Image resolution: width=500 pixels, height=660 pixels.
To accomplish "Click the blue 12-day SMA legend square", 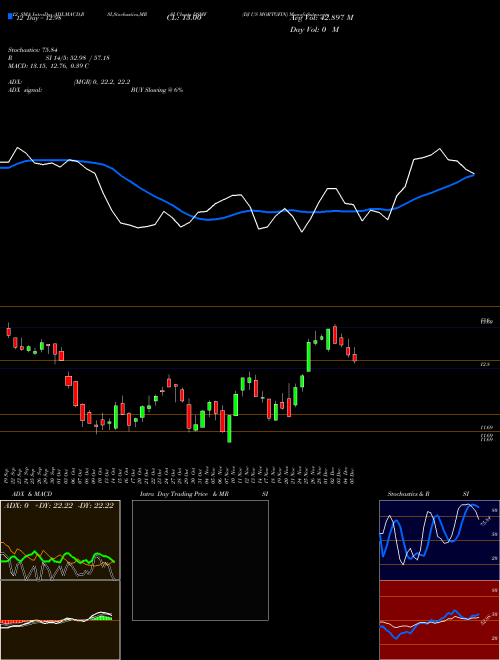I will pos(10,16).
